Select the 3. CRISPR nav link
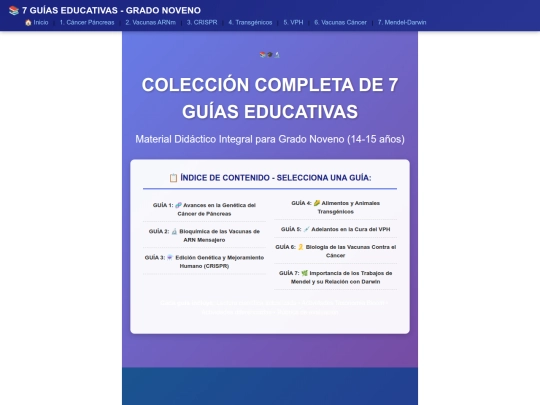 click(x=202, y=22)
